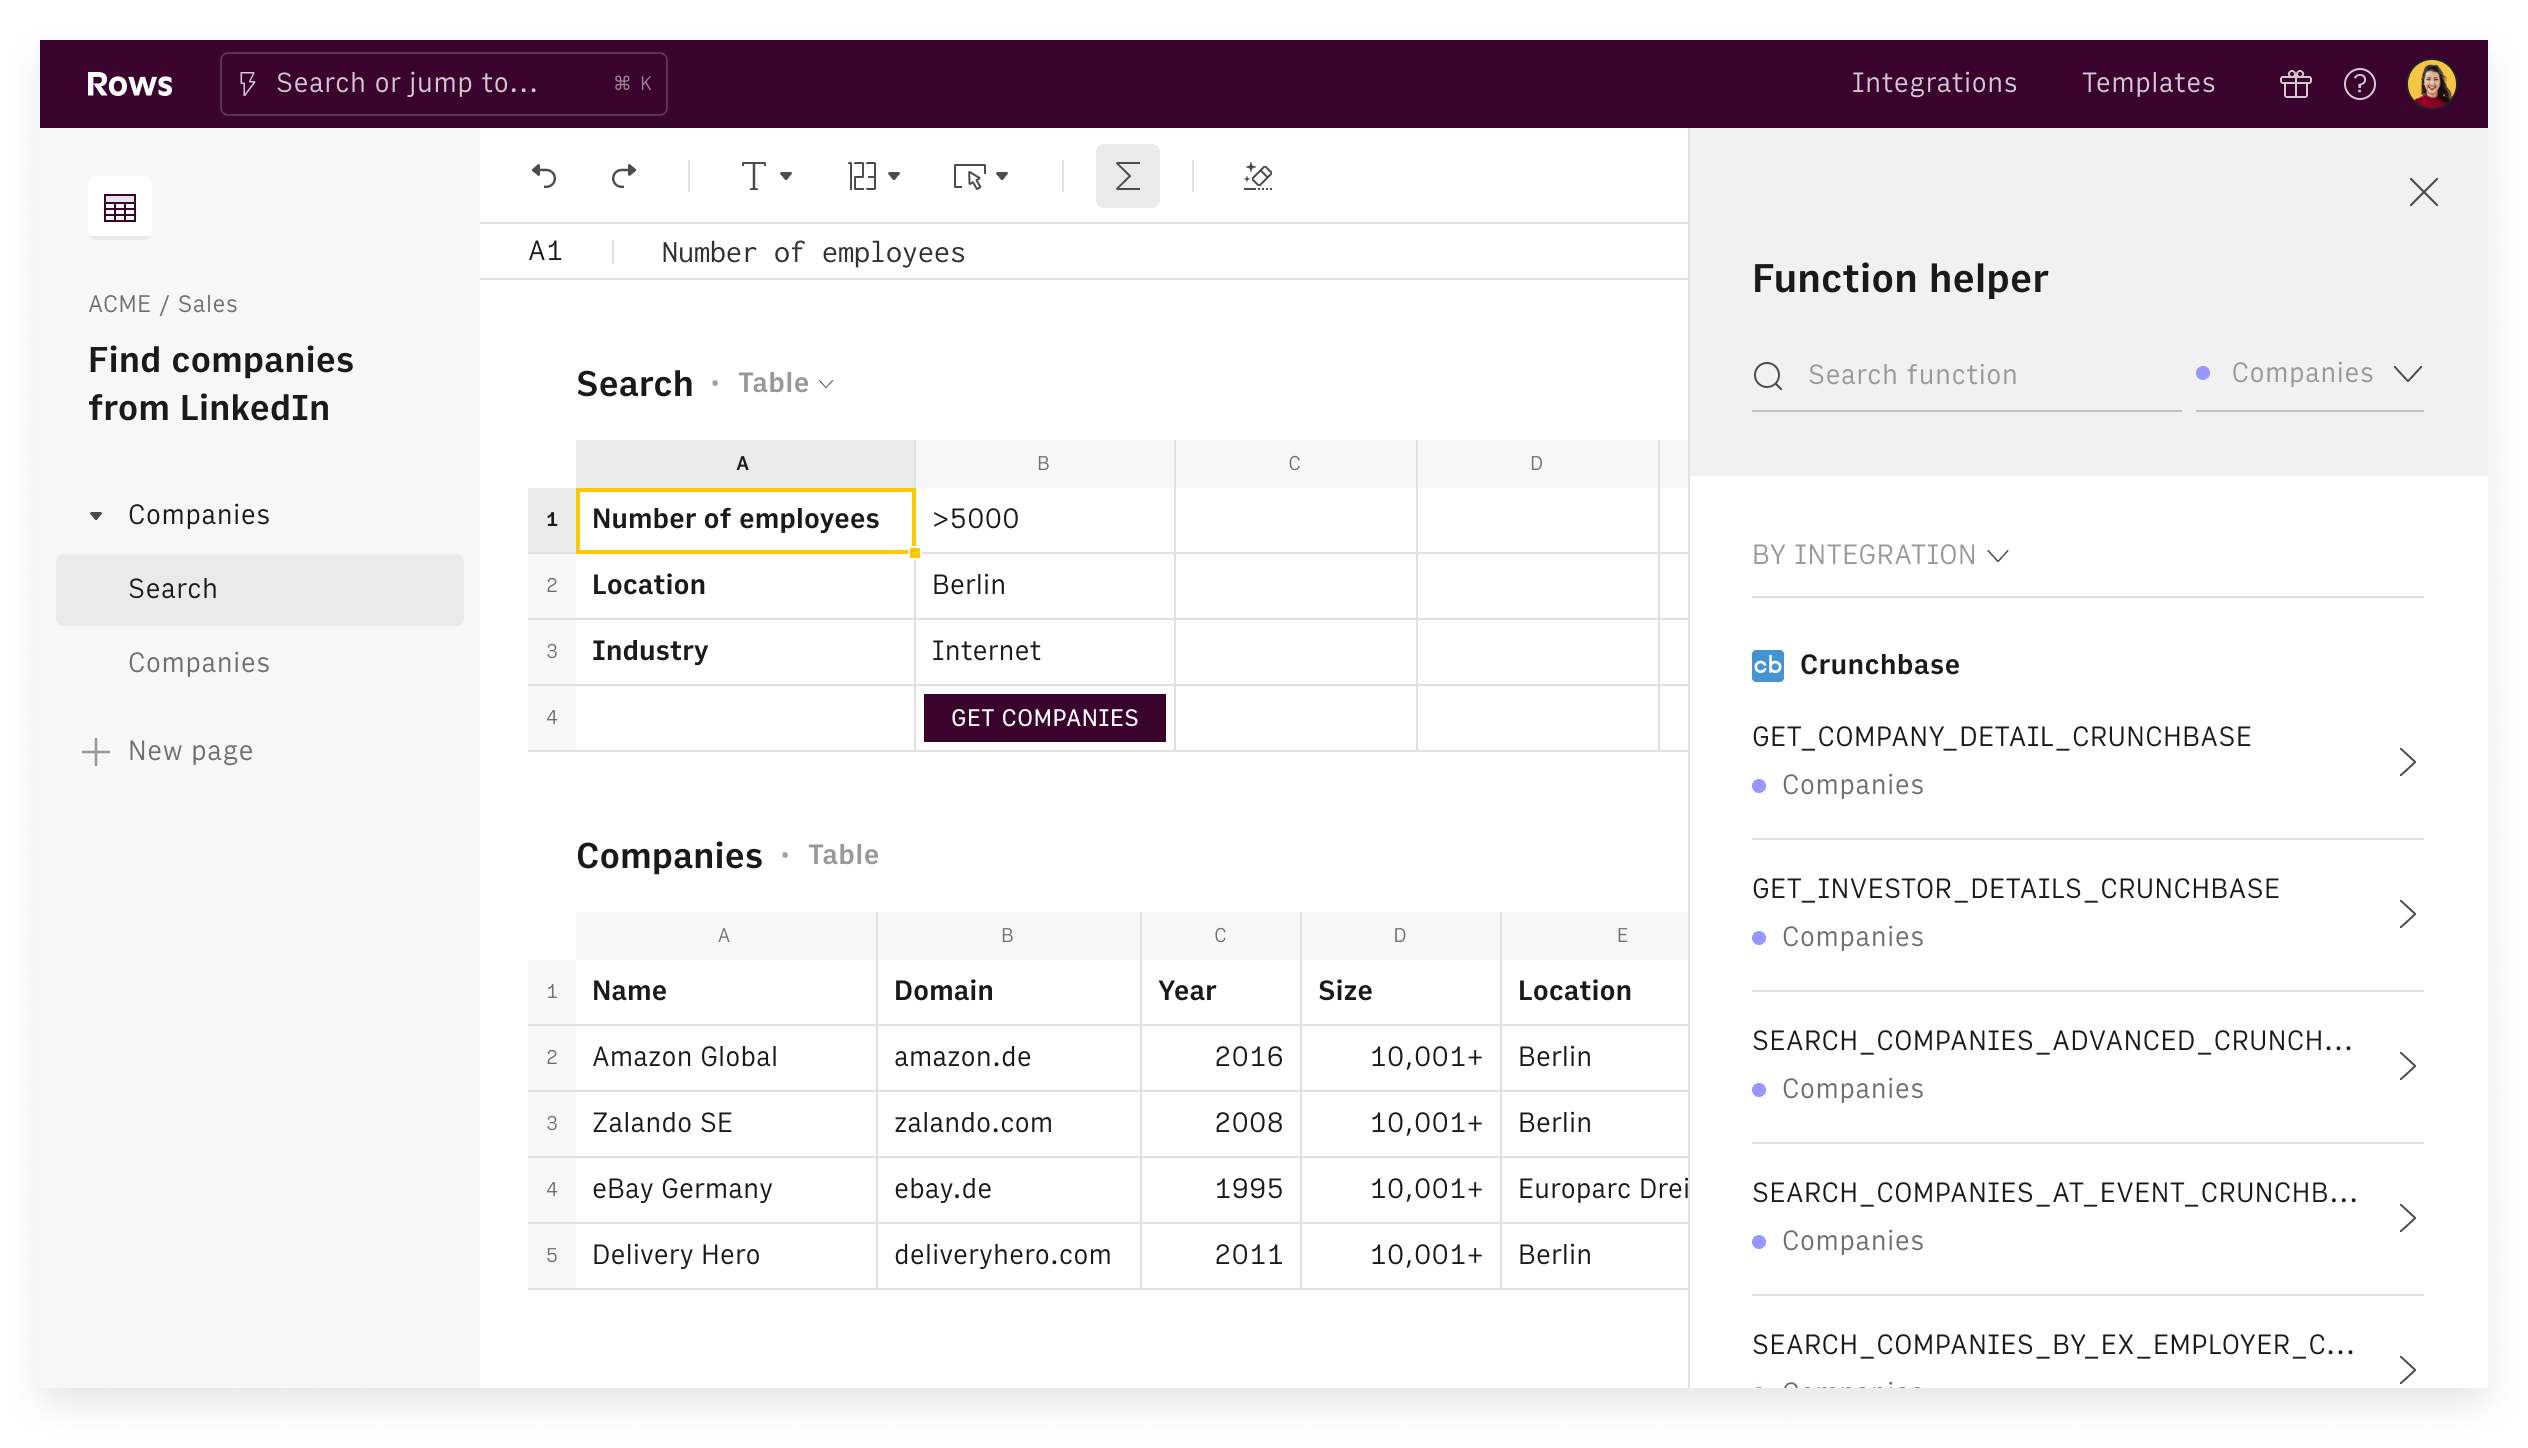Collapse the Companies tree in sidebar
2528x1448 pixels.
point(96,516)
